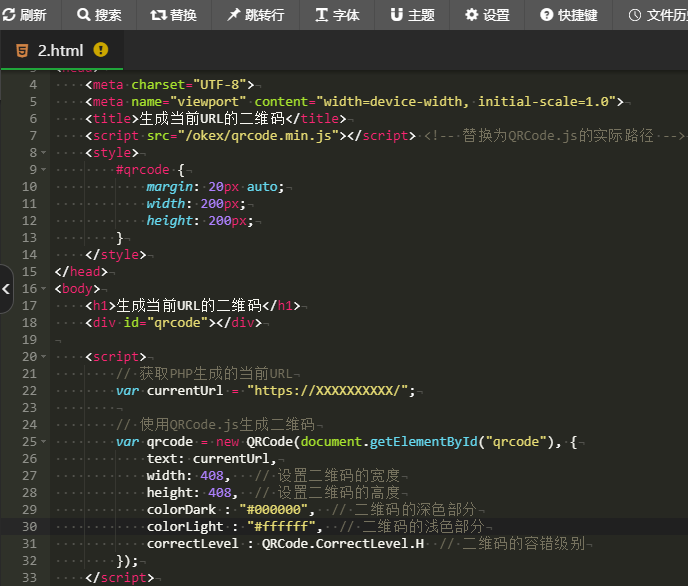Click the width value 408 on line 27
The image size is (688, 586).
click(x=212, y=475)
